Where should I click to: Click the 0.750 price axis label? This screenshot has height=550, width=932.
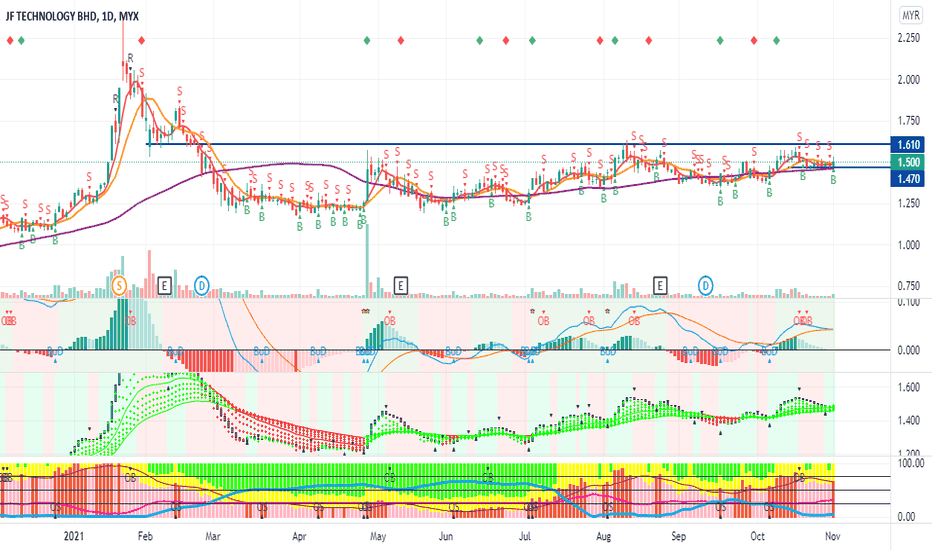coord(909,286)
